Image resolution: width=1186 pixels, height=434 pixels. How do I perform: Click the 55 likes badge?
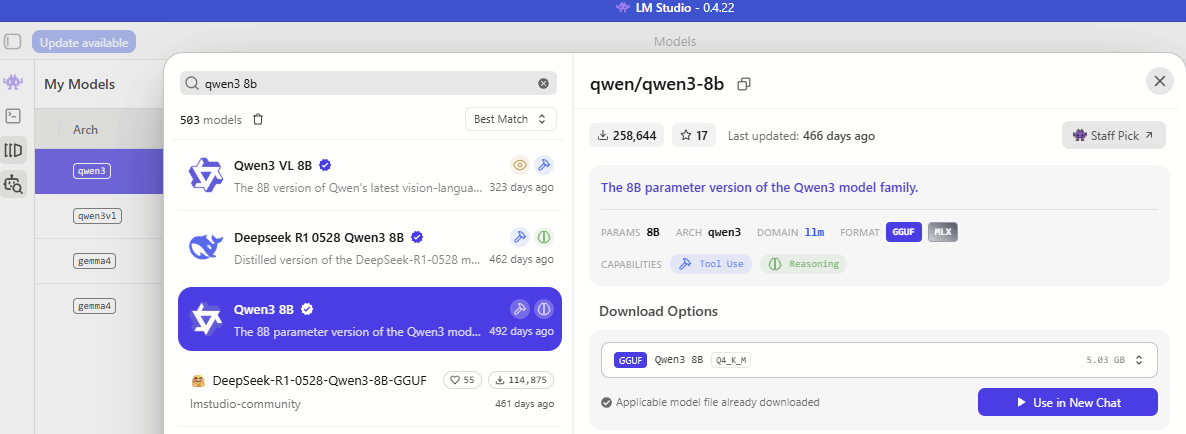(x=463, y=380)
